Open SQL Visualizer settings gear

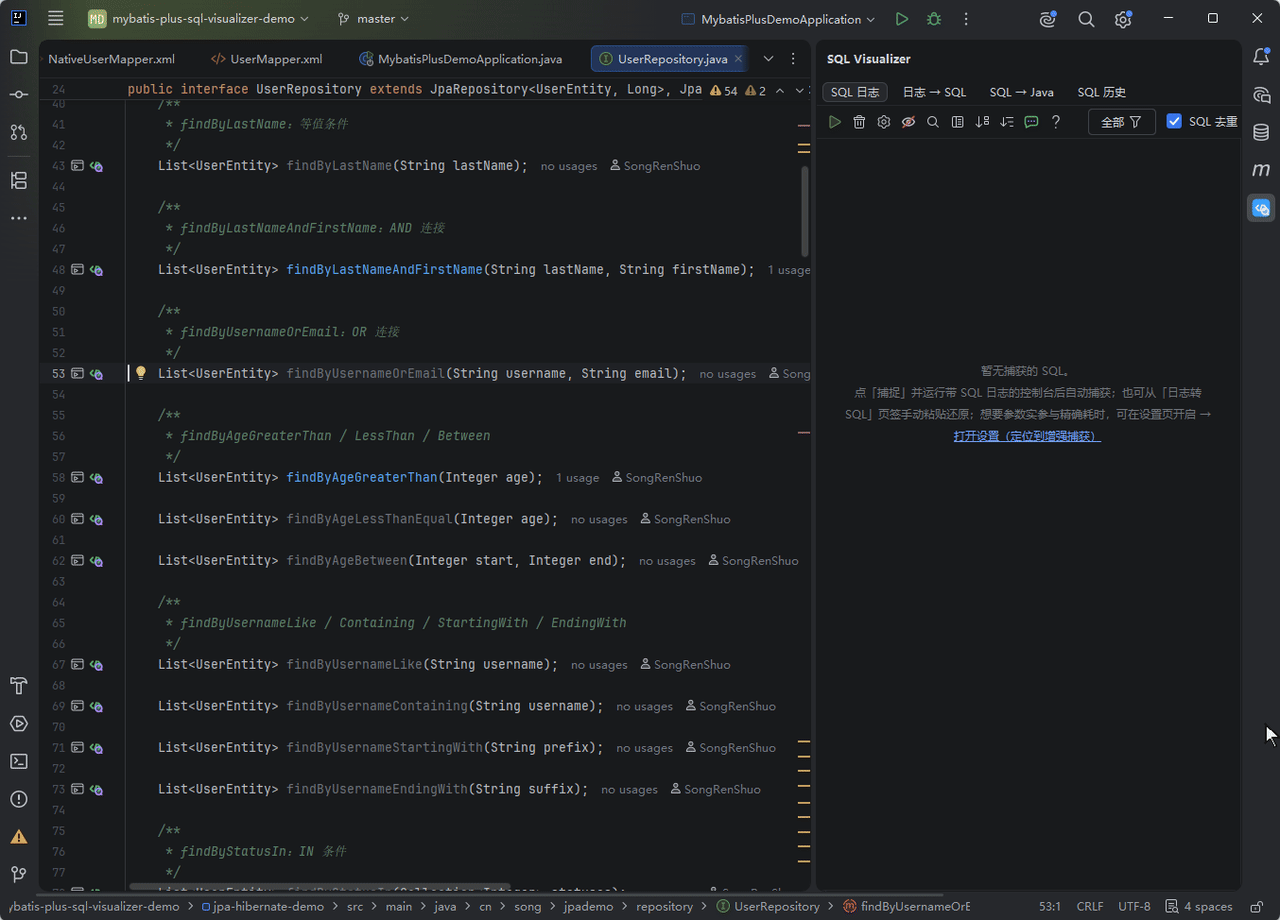coord(884,122)
